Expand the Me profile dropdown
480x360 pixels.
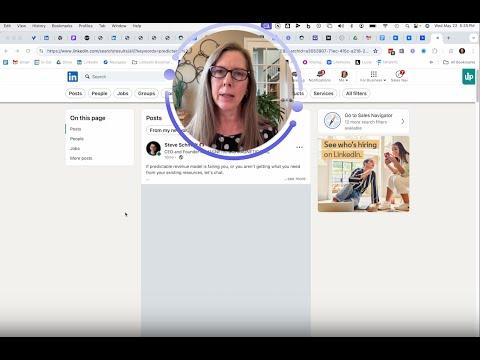344,76
